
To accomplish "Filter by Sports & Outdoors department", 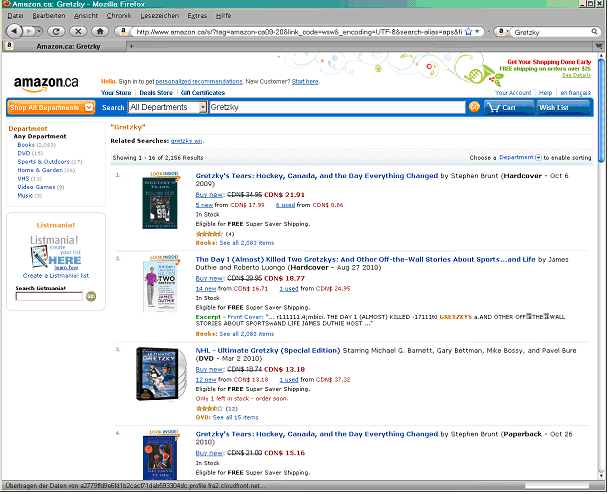I will (43, 162).
